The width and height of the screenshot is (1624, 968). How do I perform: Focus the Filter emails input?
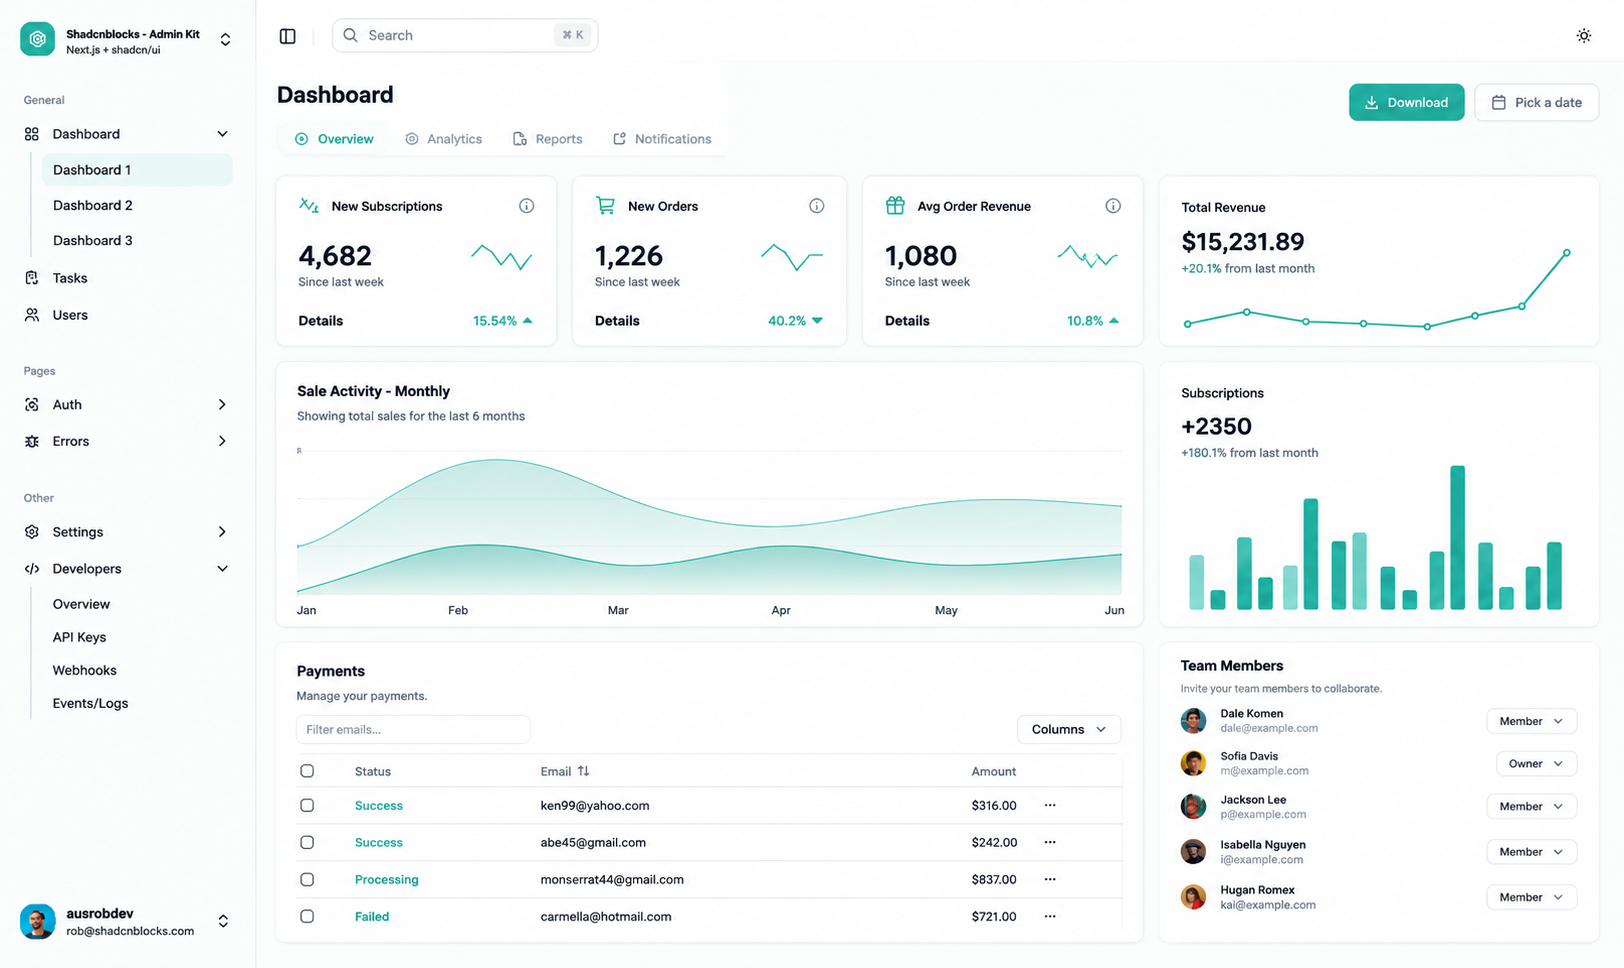tap(413, 729)
